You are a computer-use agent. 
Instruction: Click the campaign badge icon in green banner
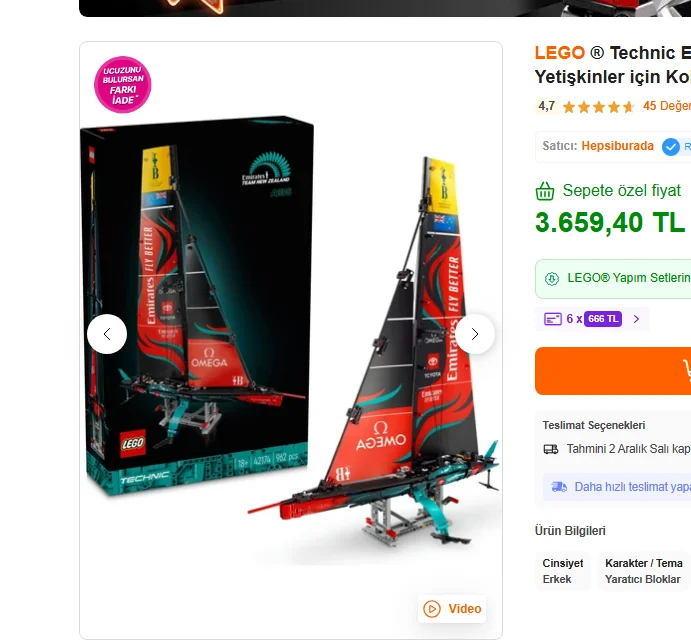(552, 278)
